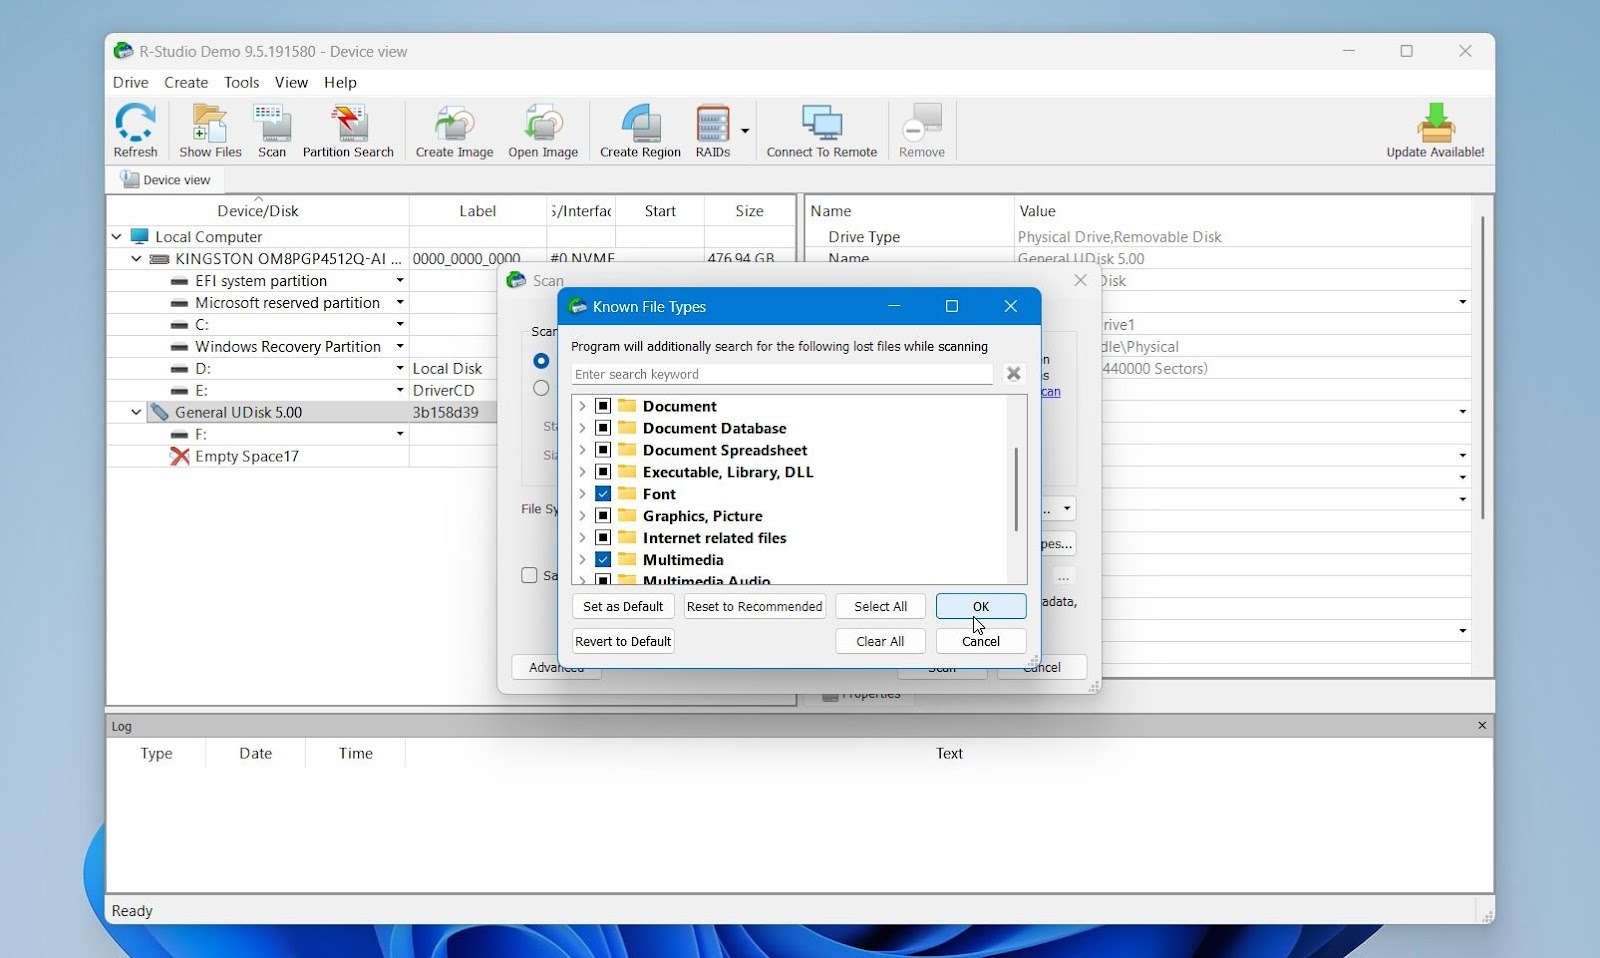Open the Tools menu

coord(242,83)
